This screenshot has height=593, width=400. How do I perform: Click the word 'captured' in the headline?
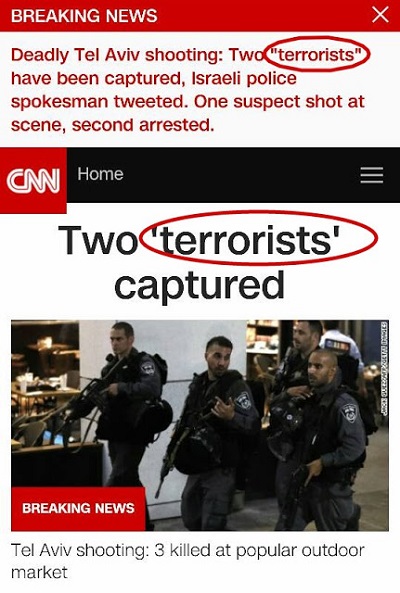[199, 285]
